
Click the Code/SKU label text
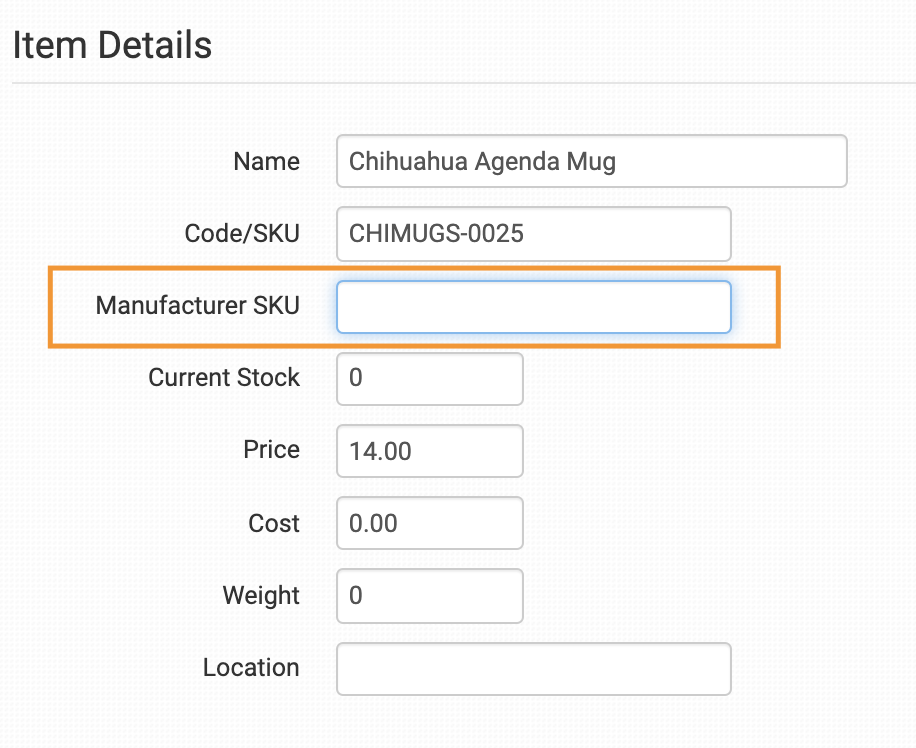(x=242, y=234)
